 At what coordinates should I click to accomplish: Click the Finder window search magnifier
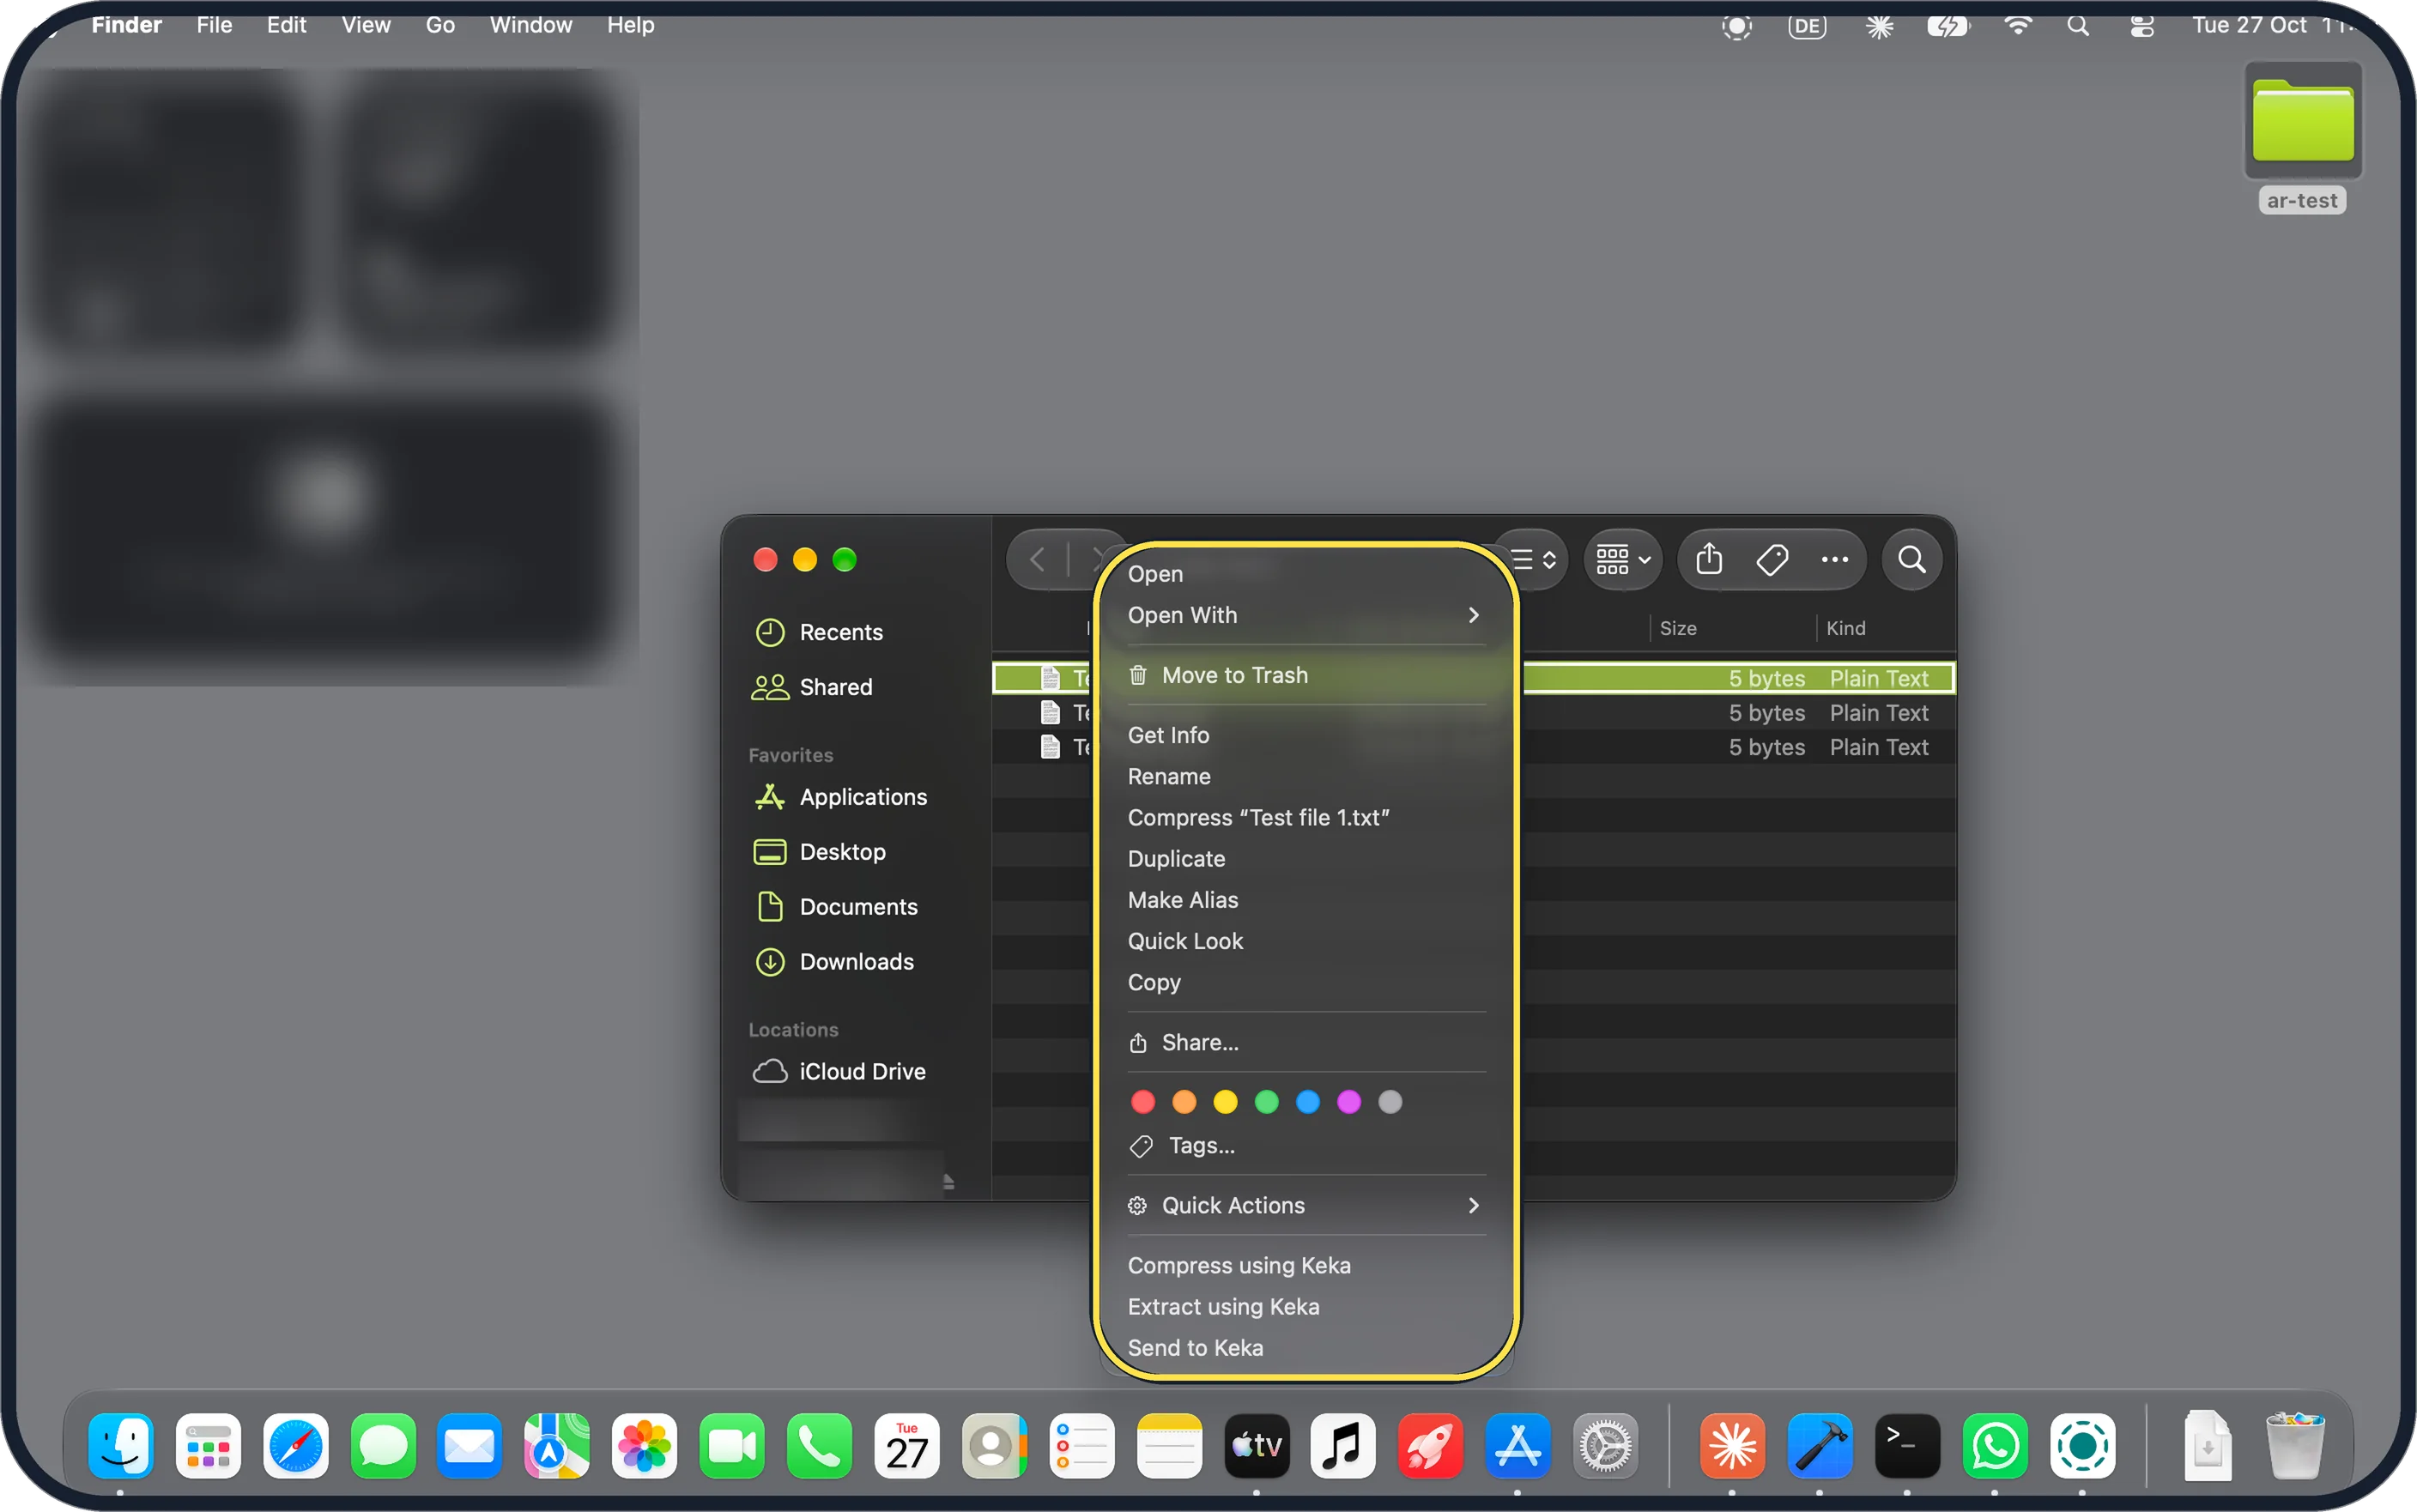point(1912,559)
